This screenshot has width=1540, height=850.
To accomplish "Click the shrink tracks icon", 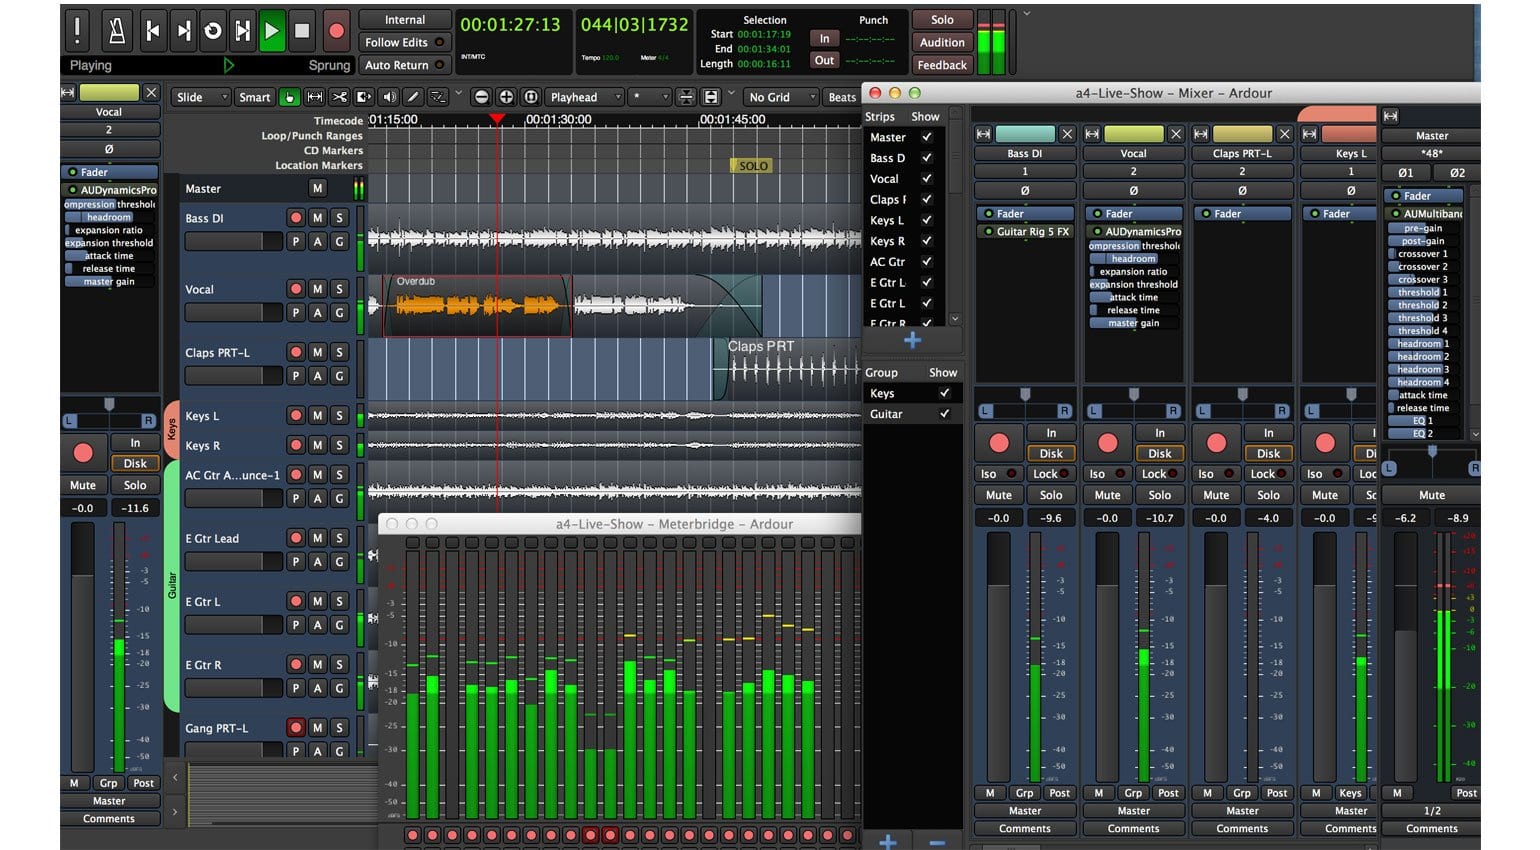I will click(x=686, y=97).
